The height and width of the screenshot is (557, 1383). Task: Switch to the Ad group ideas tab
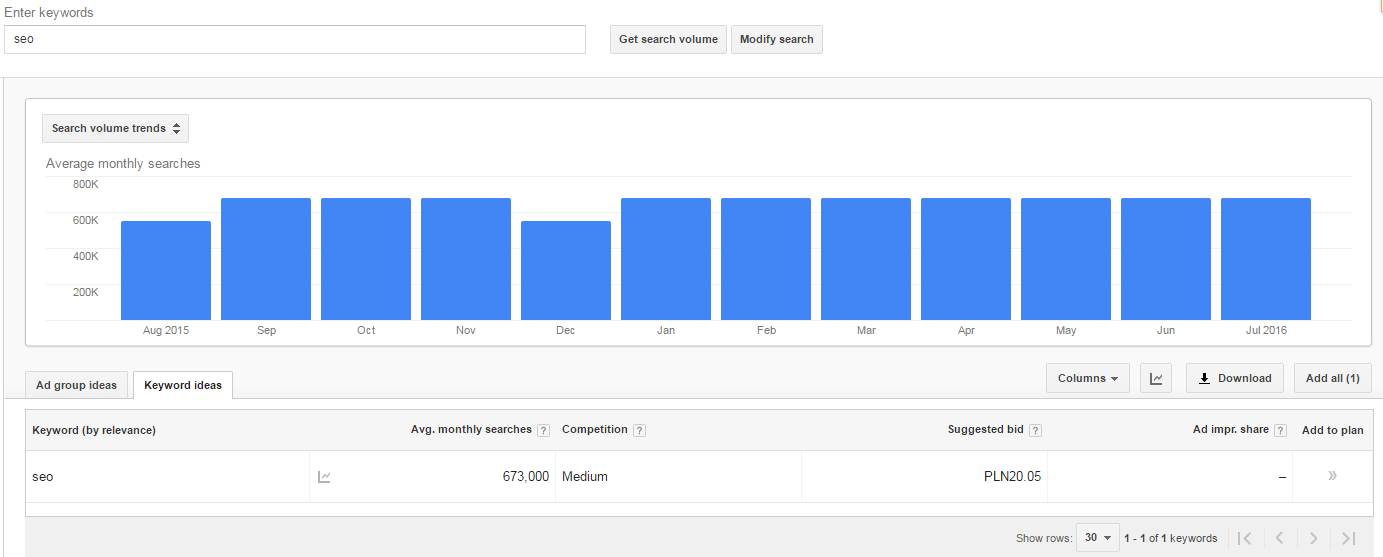(x=76, y=386)
